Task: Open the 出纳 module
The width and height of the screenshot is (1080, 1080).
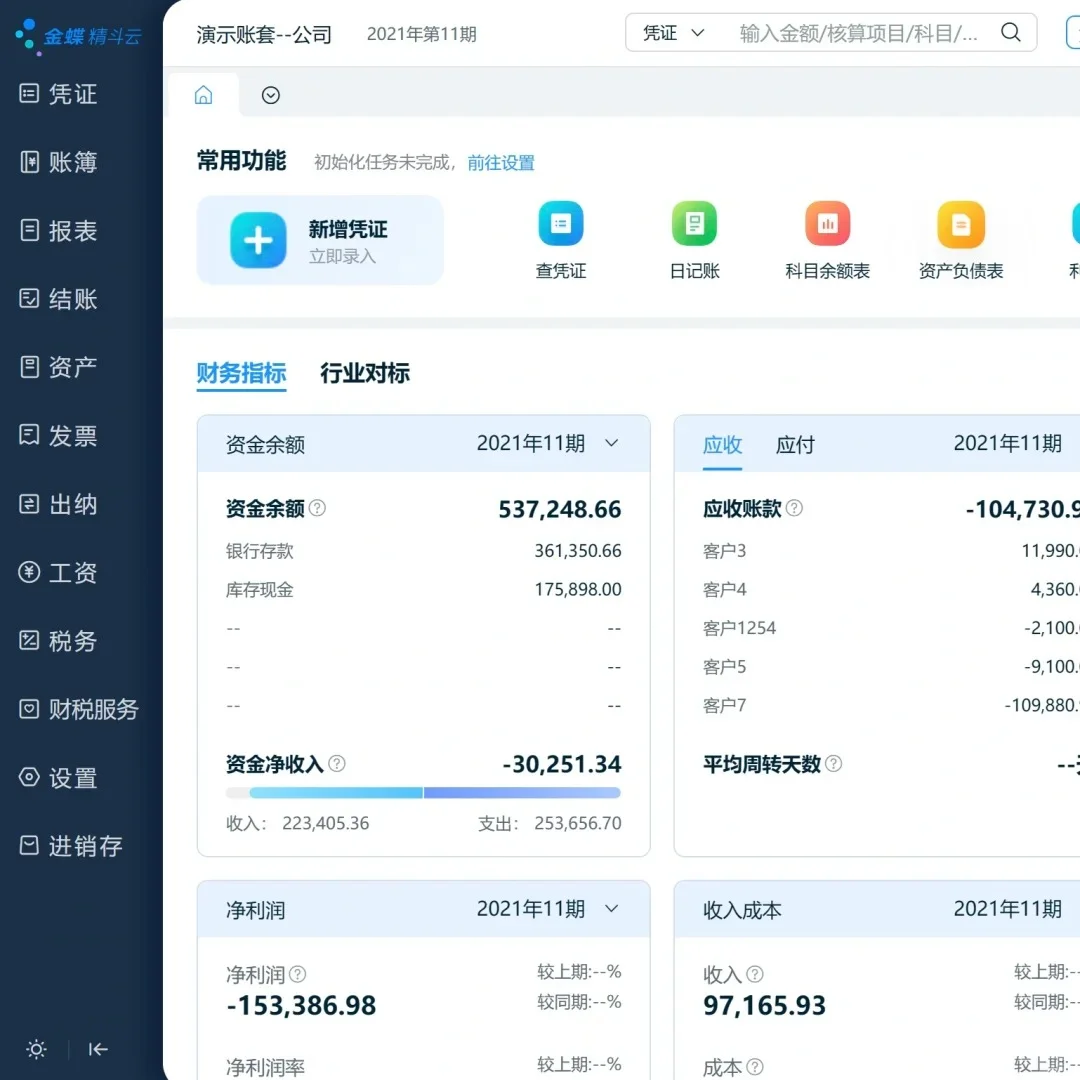Action: [x=60, y=504]
